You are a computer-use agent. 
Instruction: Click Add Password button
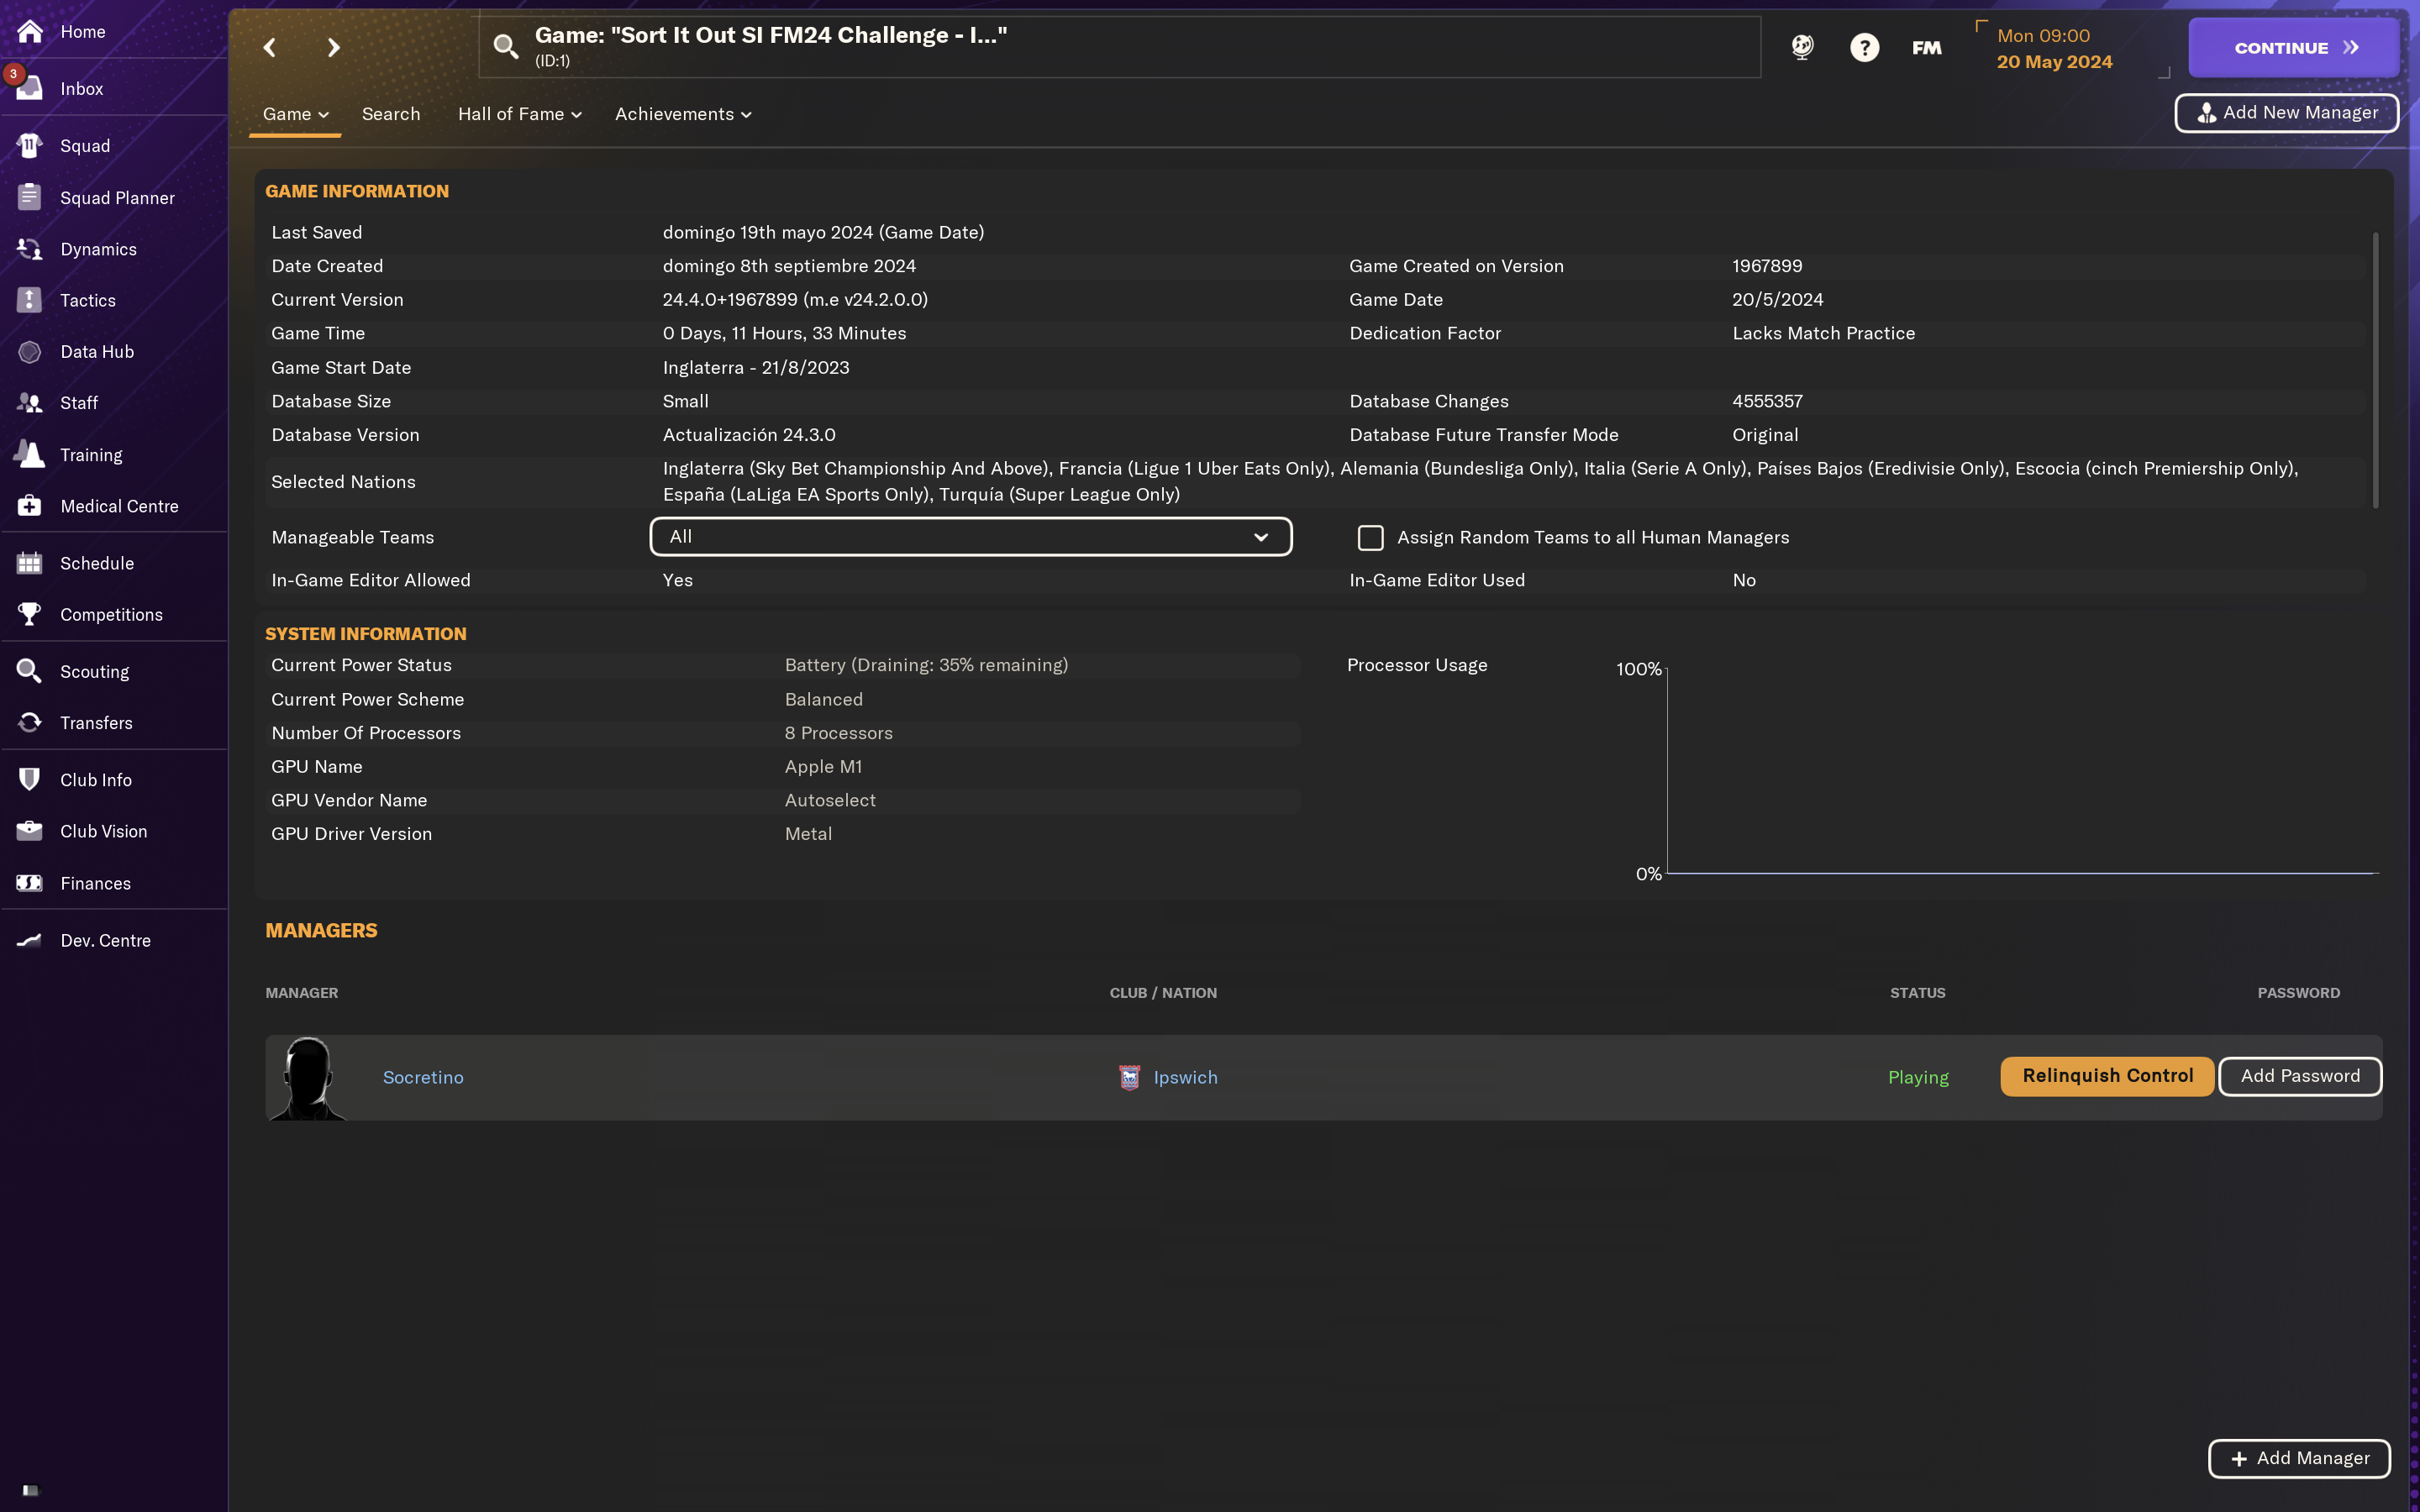click(2300, 1076)
